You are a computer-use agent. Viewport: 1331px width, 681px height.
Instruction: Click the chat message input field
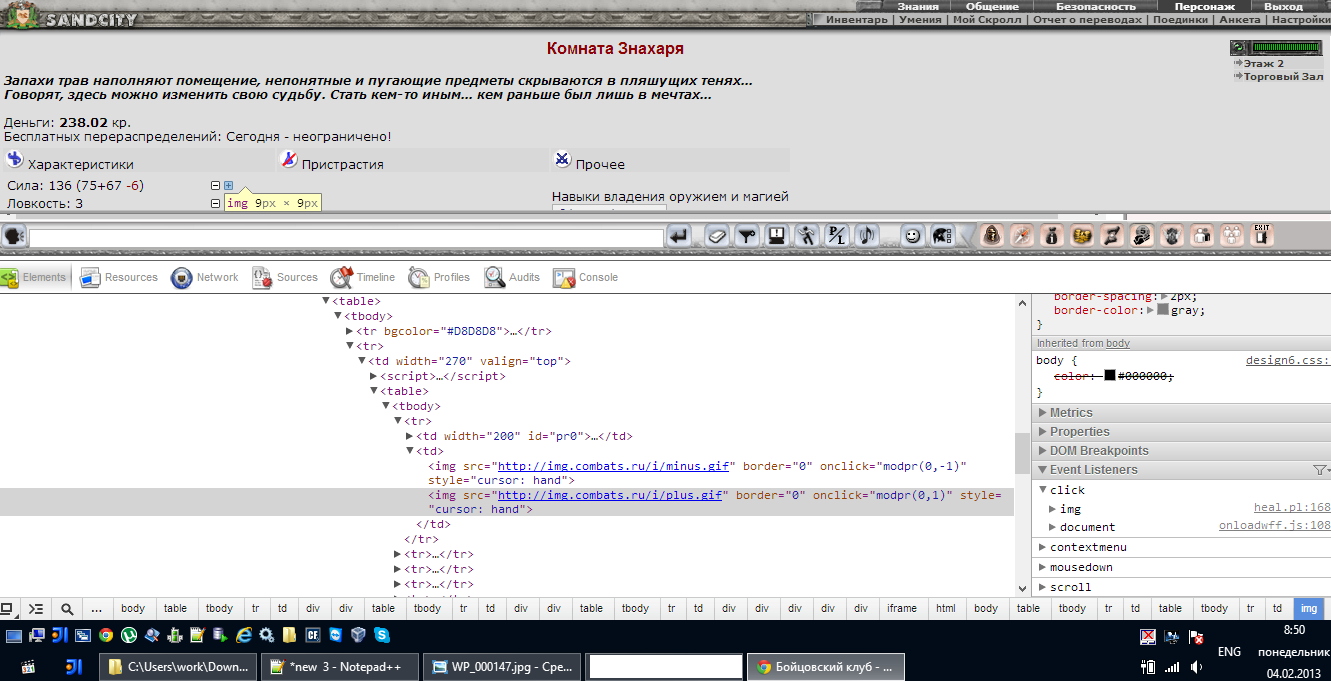[346, 238]
